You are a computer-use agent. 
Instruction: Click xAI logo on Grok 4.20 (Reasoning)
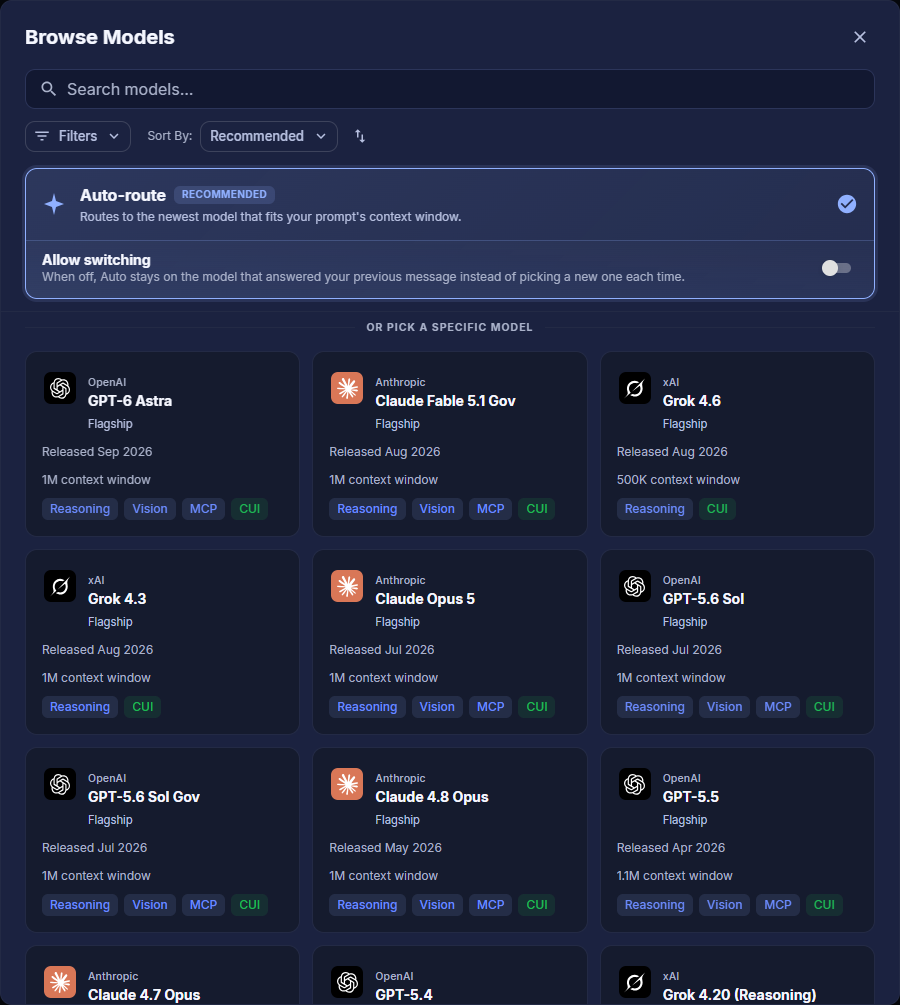coord(635,983)
